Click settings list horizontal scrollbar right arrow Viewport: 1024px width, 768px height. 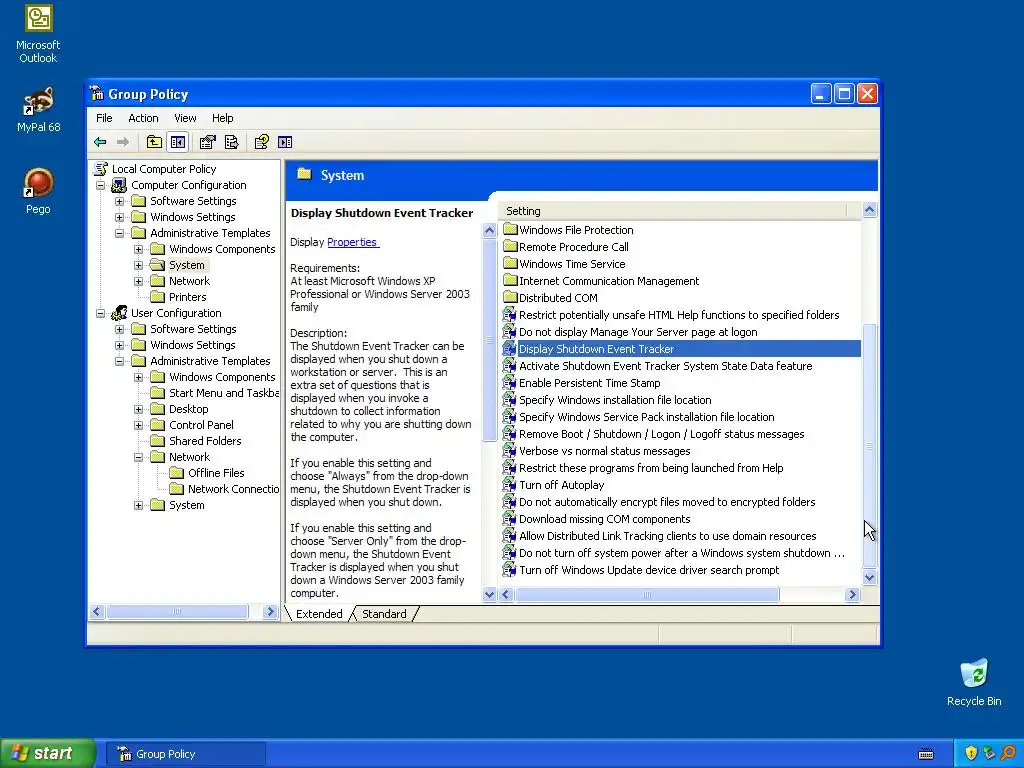[x=852, y=594]
